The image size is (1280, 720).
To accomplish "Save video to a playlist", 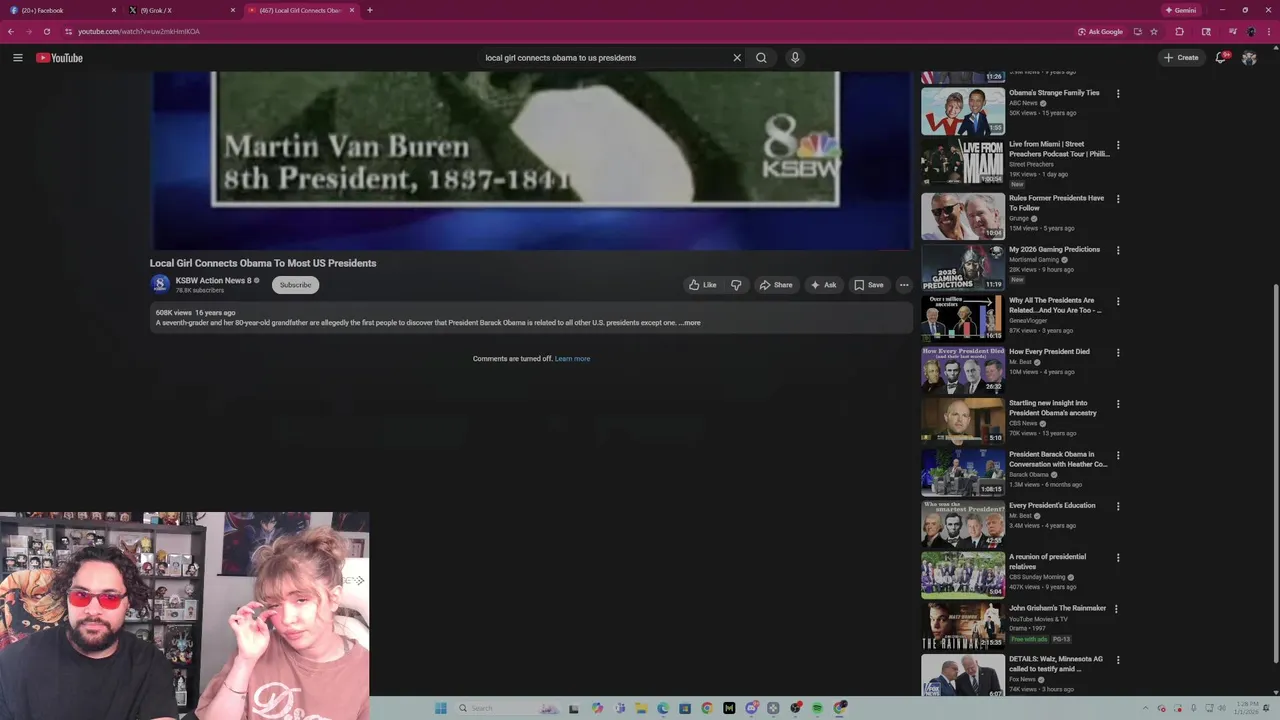I will pos(868,285).
